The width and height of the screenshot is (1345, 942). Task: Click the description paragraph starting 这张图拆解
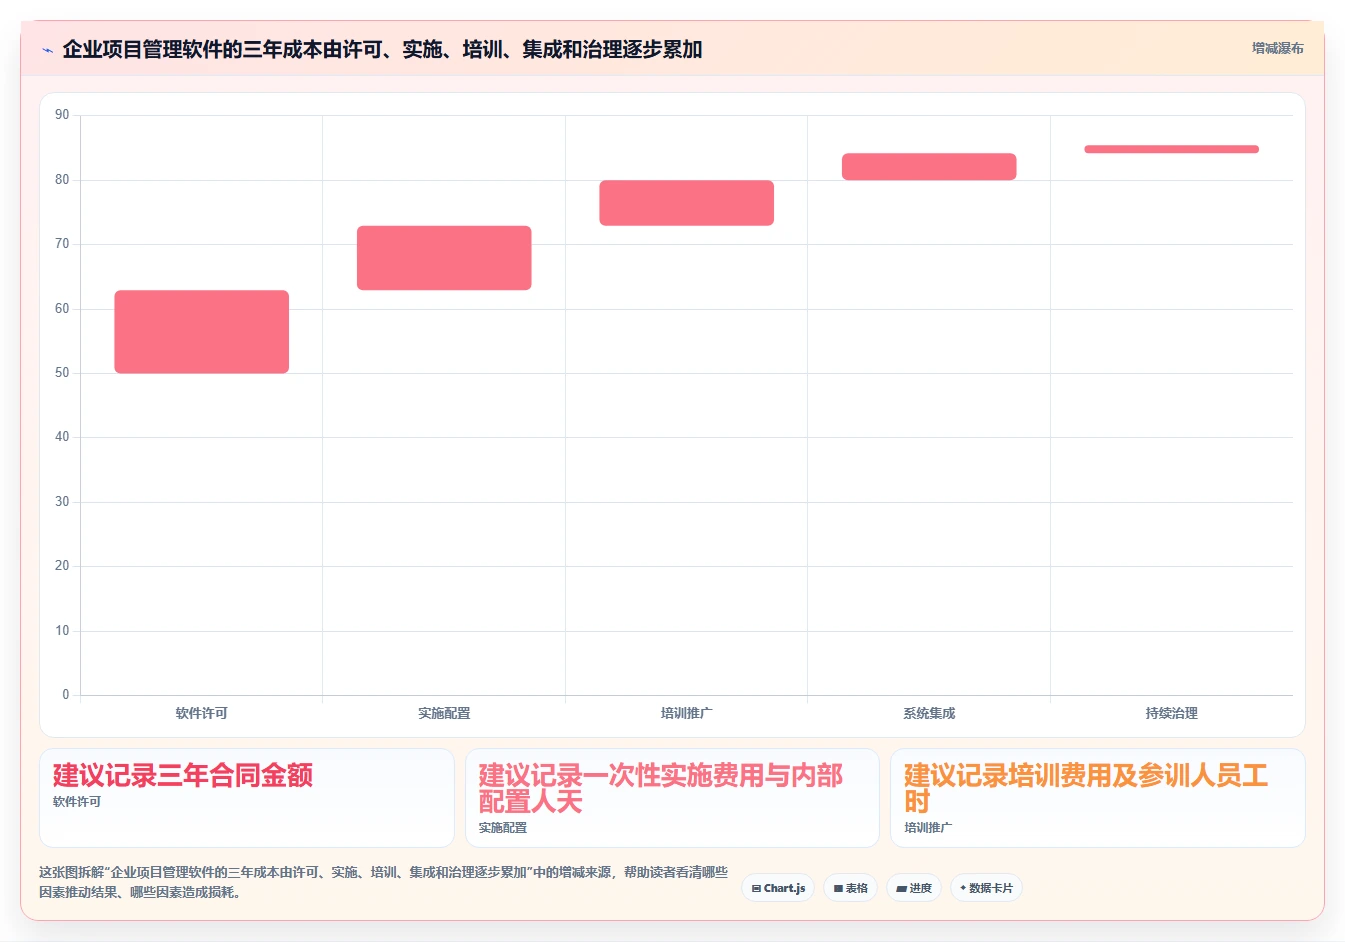(x=384, y=882)
